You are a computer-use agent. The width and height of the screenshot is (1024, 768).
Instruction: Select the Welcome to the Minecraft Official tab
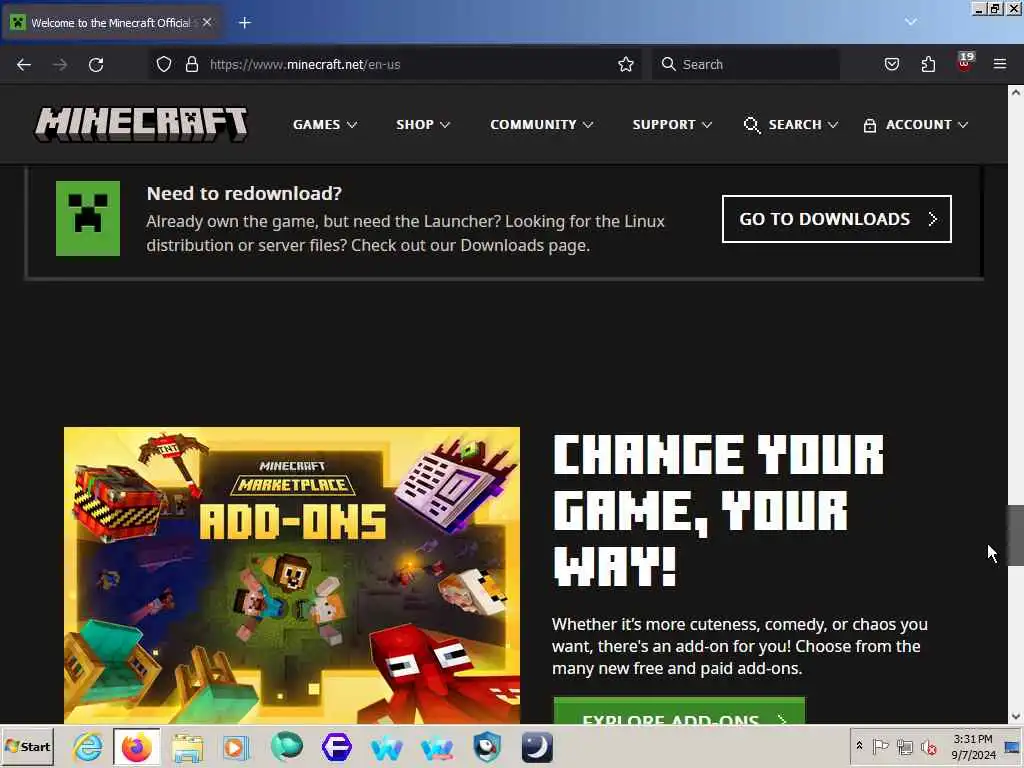[111, 23]
